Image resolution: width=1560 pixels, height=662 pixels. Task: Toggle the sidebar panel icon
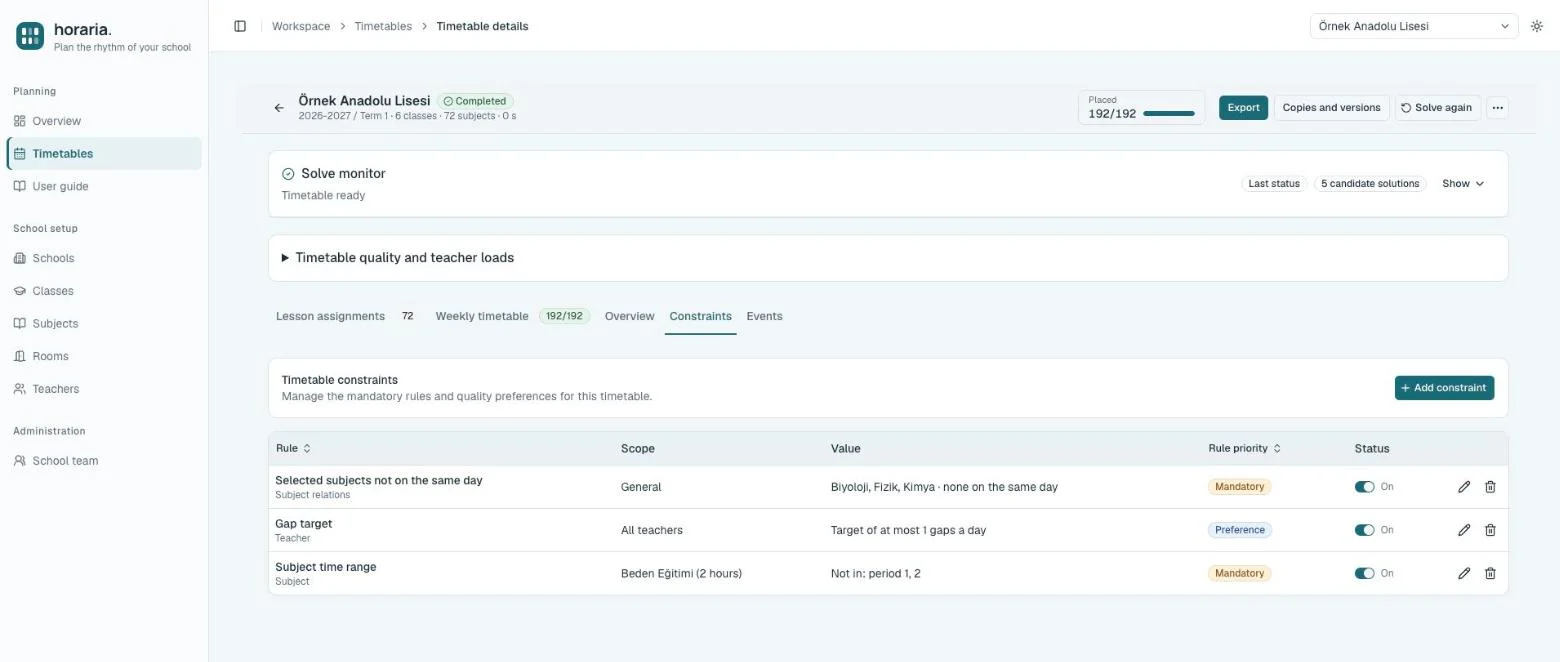click(x=240, y=26)
